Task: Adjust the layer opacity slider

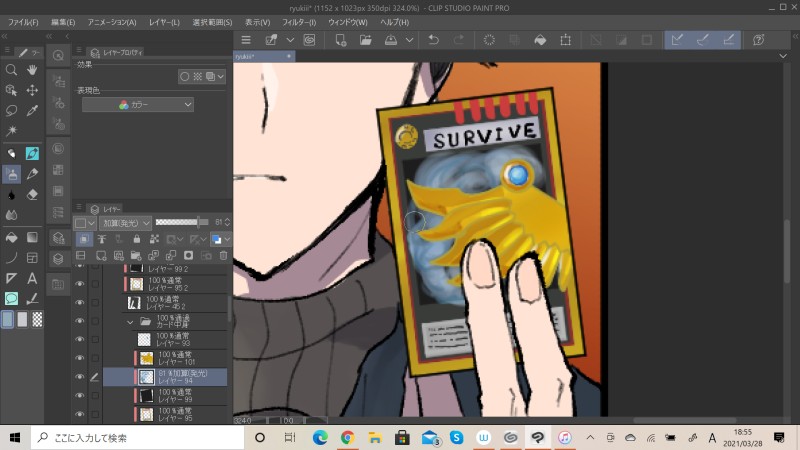Action: (x=182, y=222)
